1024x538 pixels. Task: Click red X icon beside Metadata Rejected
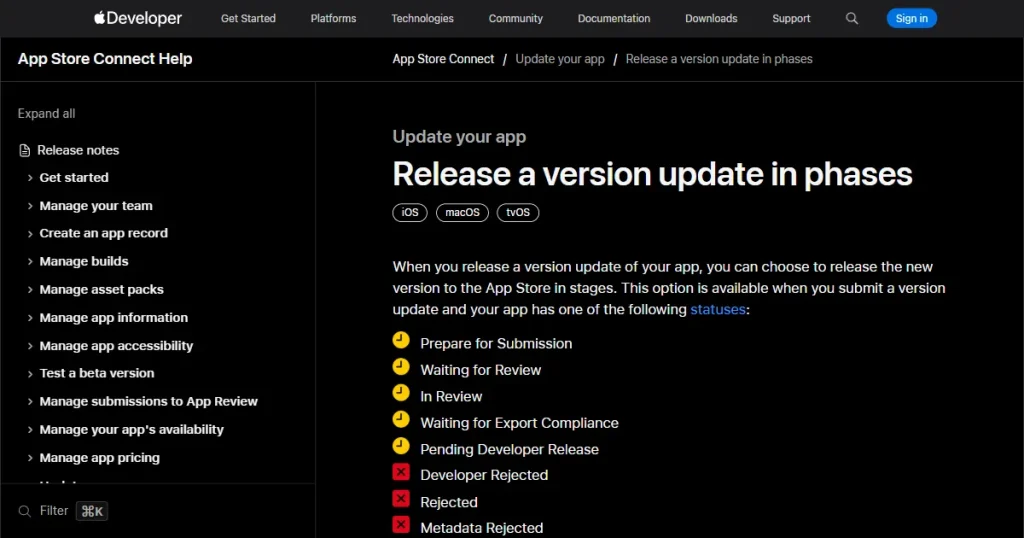tap(401, 525)
